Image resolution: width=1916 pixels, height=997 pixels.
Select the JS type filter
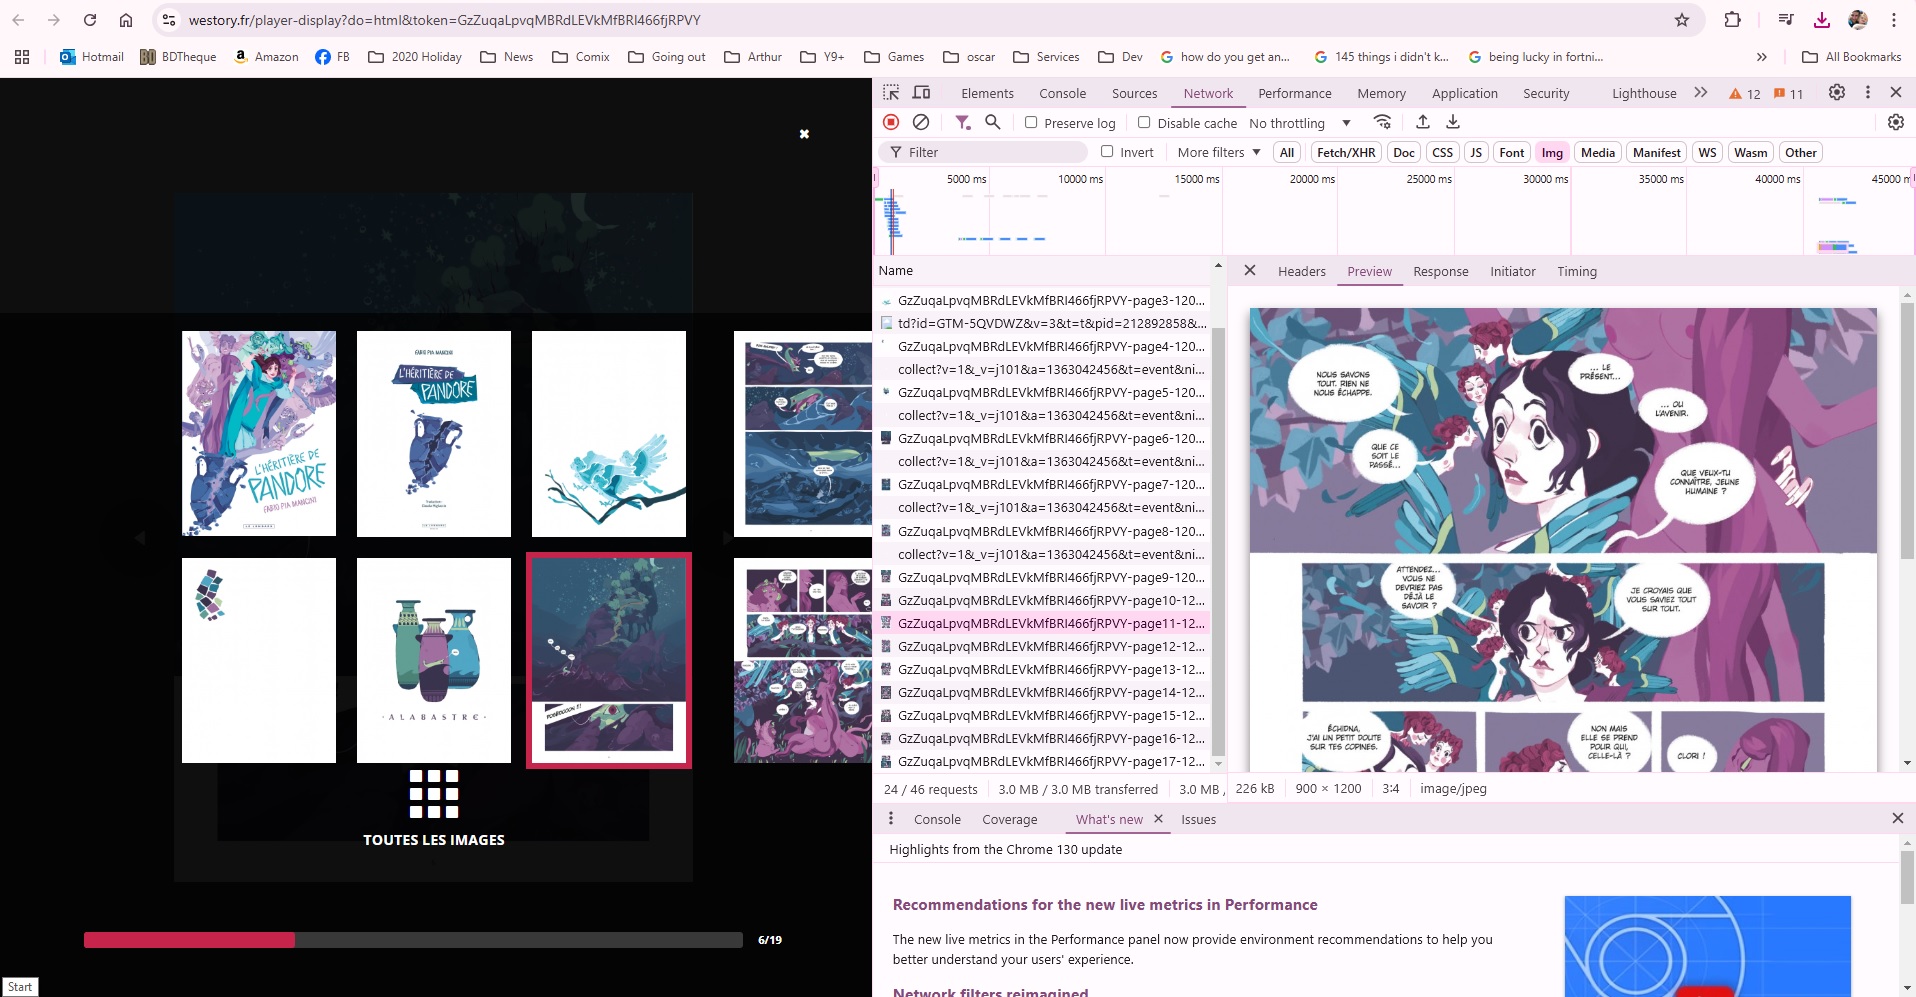coord(1476,152)
